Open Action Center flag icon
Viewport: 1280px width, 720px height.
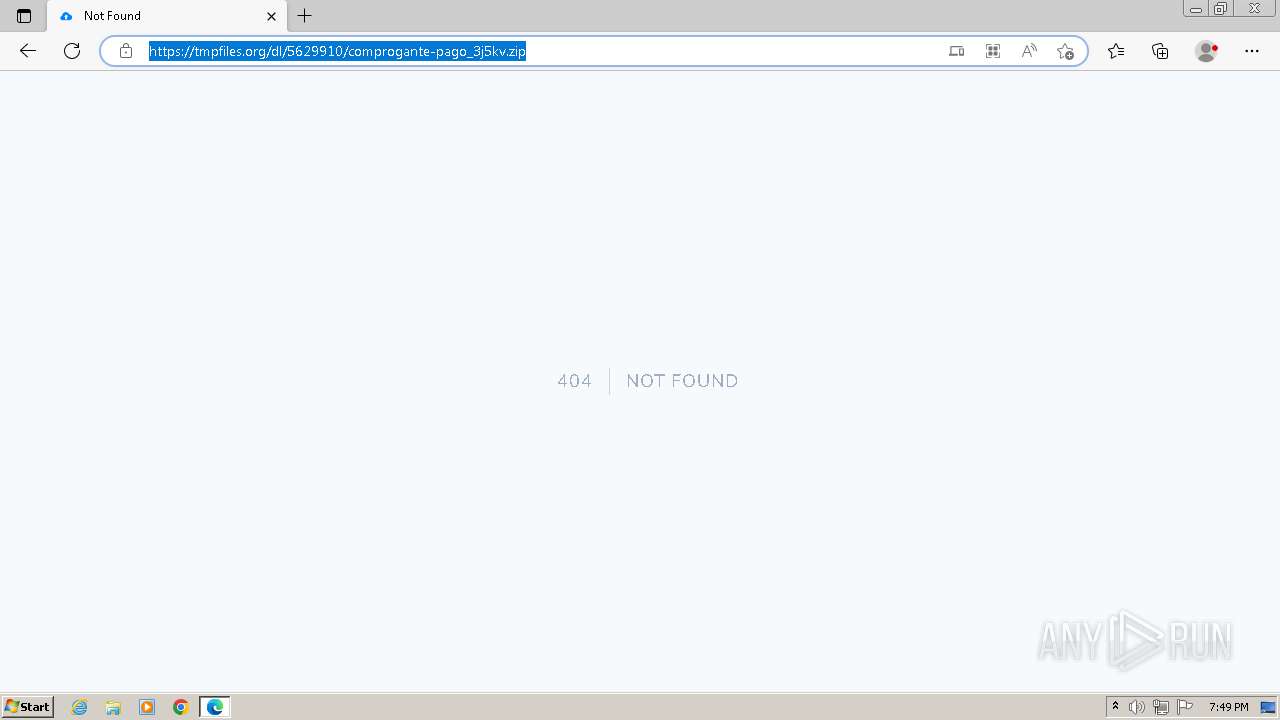1185,707
